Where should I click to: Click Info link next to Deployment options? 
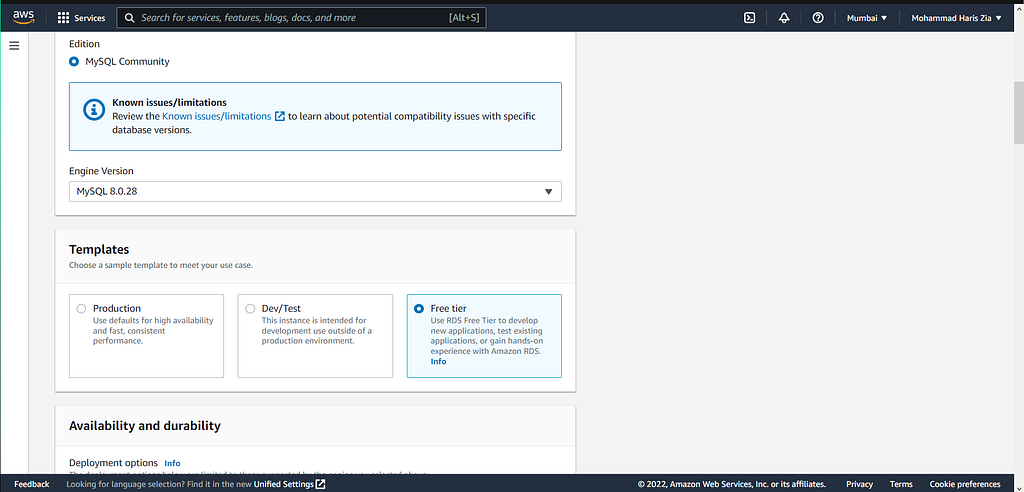pyautogui.click(x=172, y=463)
